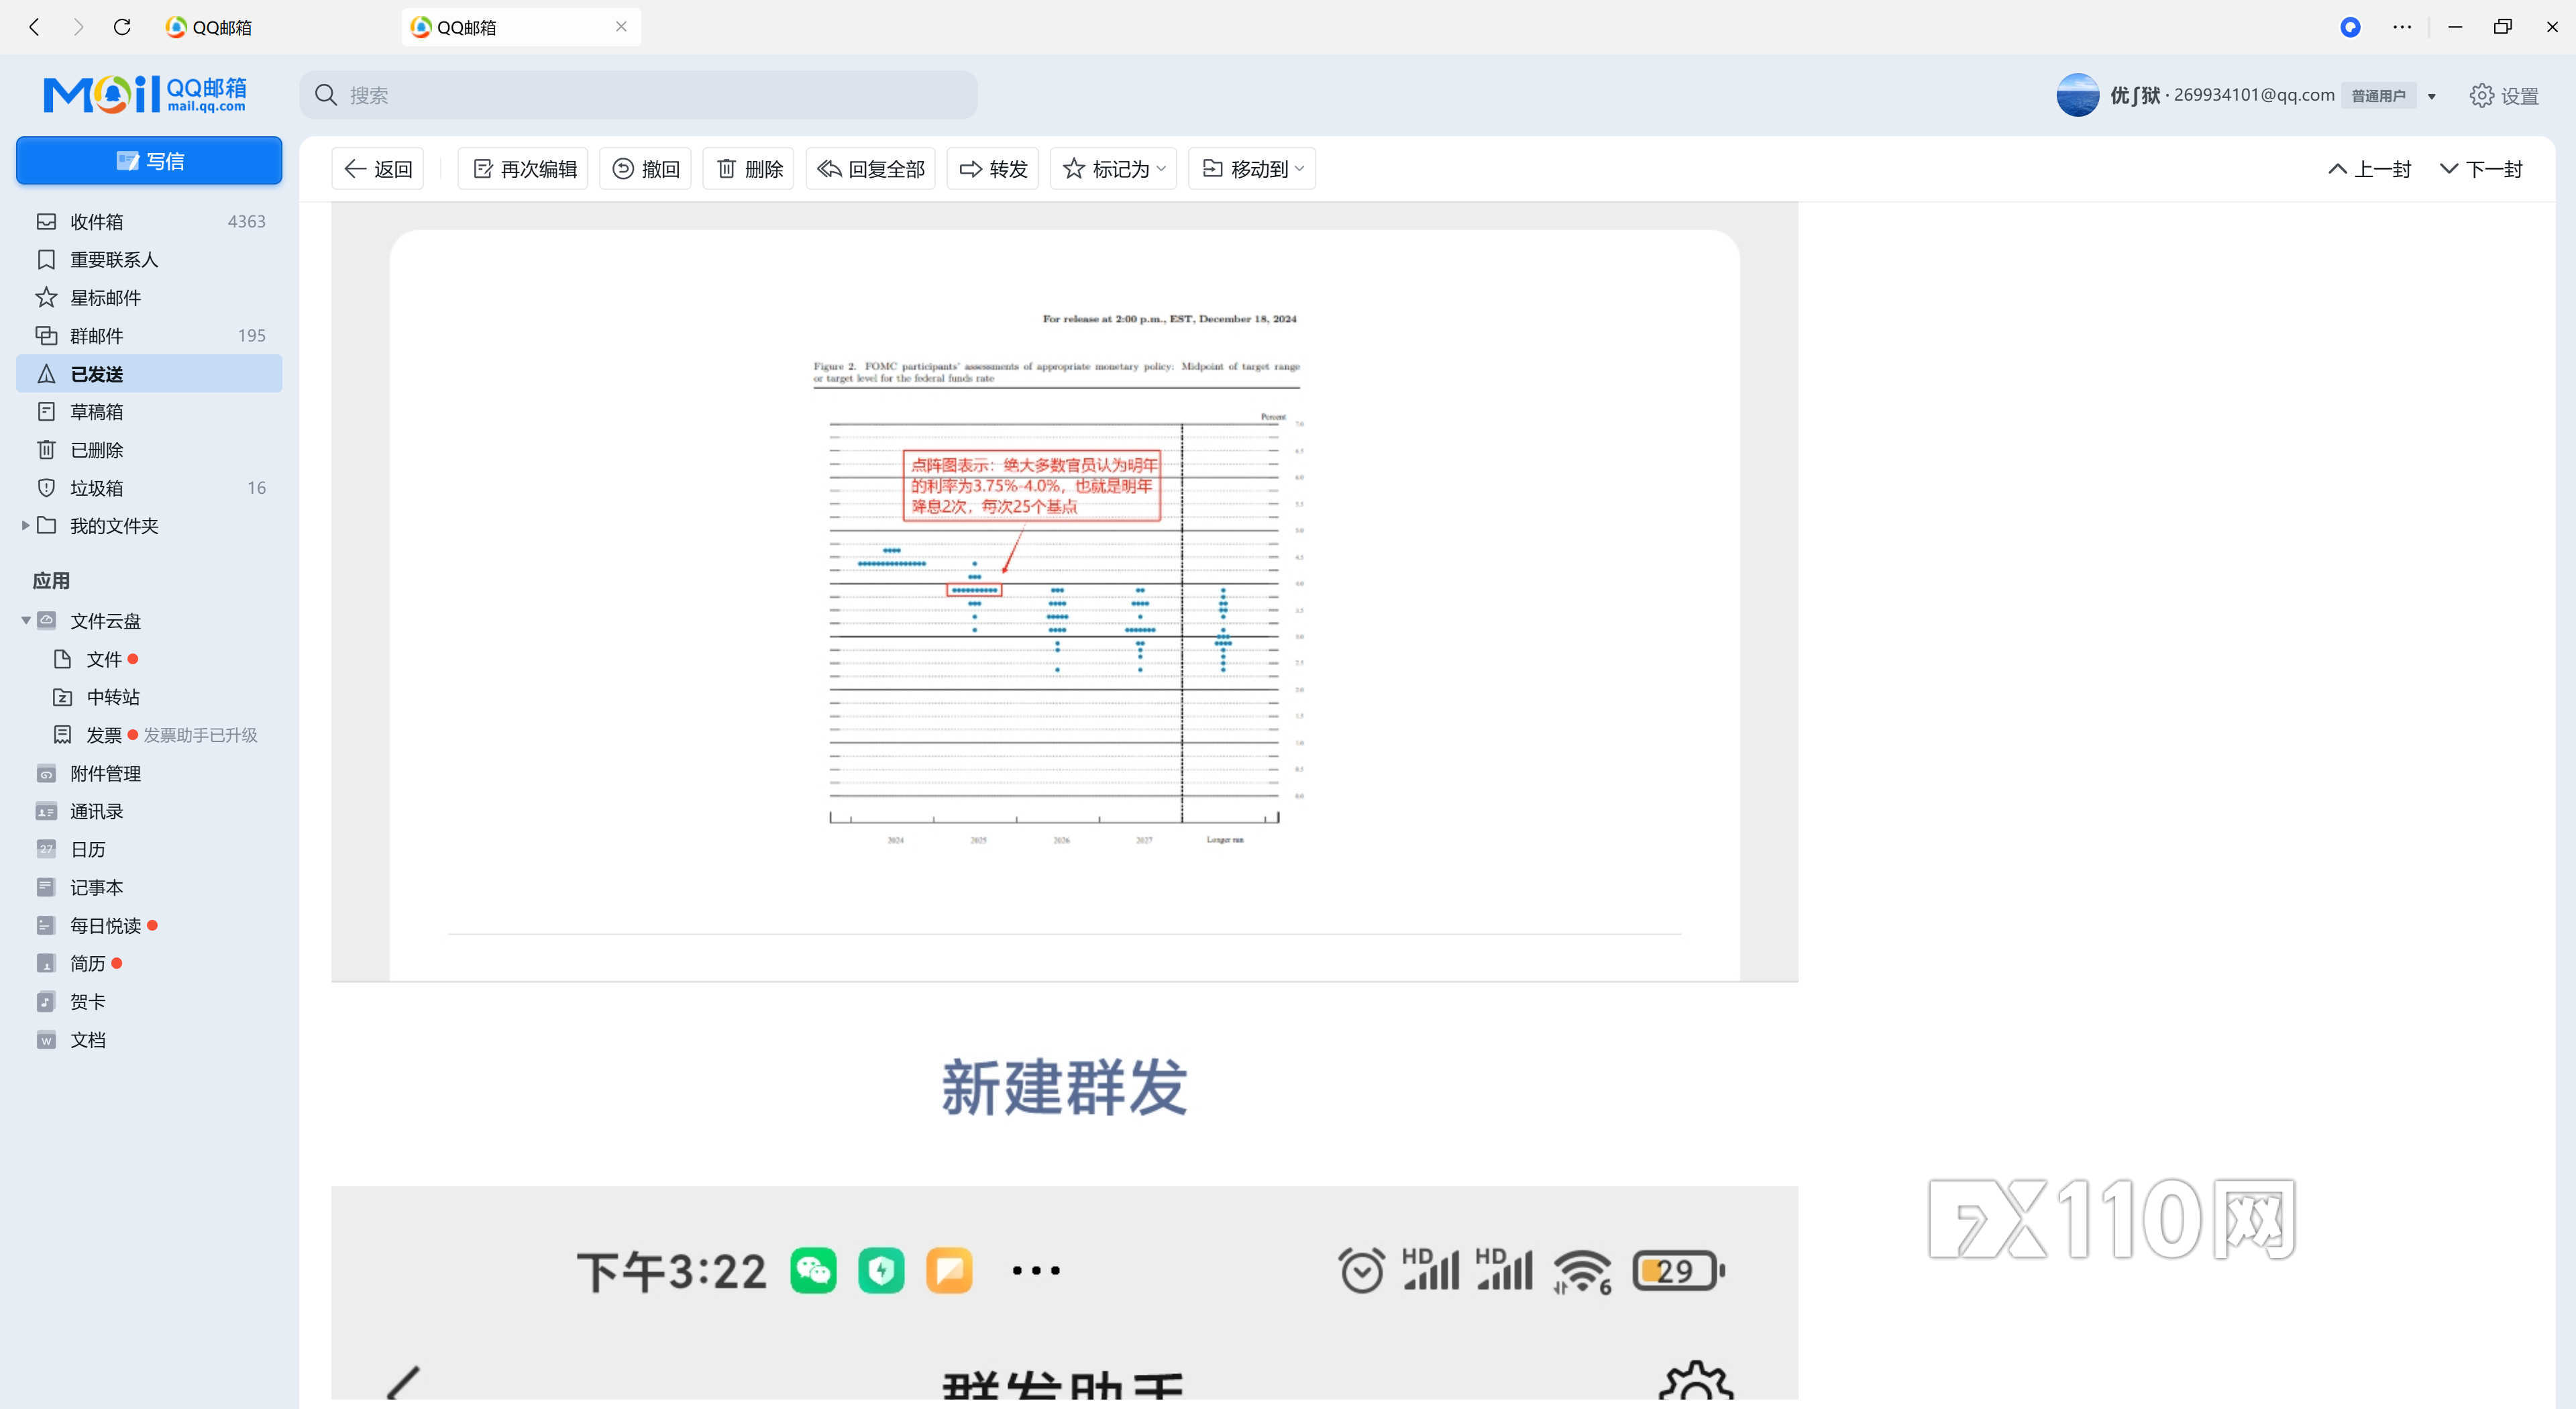Go to 上一封 previous email
The image size is (2576, 1409).
point(2370,169)
